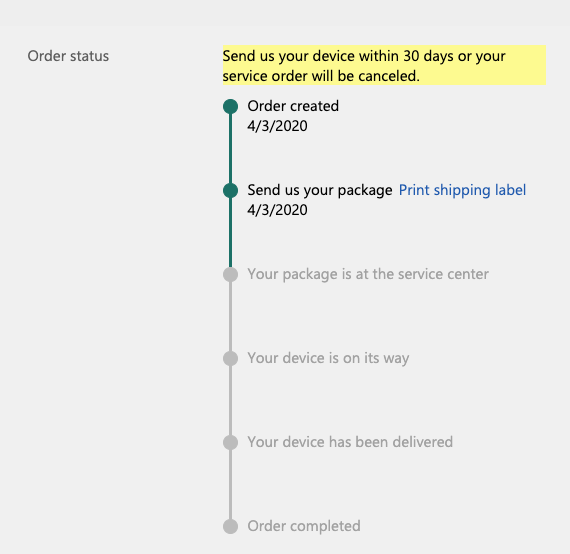The image size is (570, 554).
Task: Click the Order created date 4/3/2020
Action: (x=277, y=126)
